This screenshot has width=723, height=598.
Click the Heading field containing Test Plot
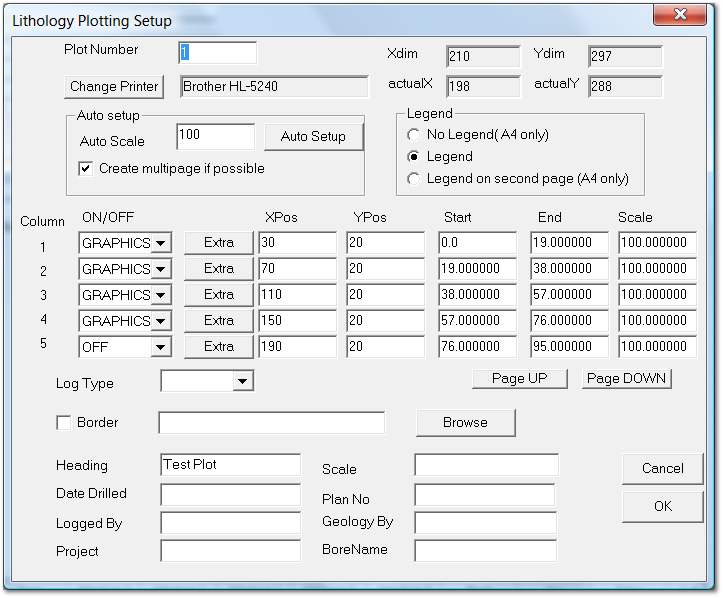[230, 465]
